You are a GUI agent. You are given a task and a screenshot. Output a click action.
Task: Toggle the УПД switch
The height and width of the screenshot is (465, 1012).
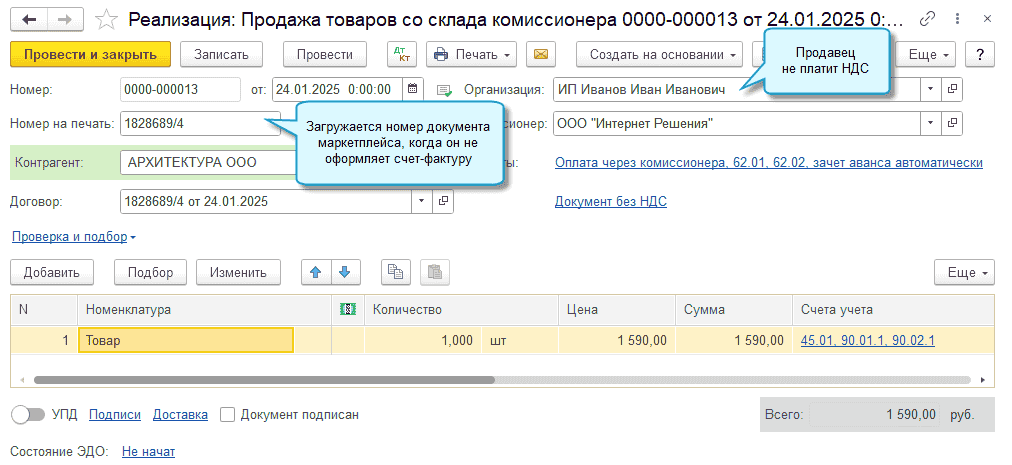tap(28, 415)
